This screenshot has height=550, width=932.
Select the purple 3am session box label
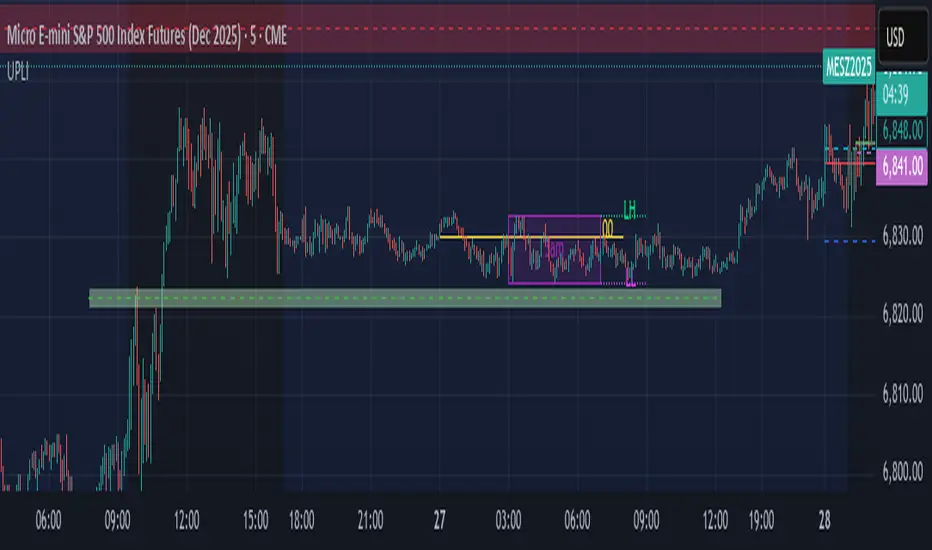[x=554, y=248]
